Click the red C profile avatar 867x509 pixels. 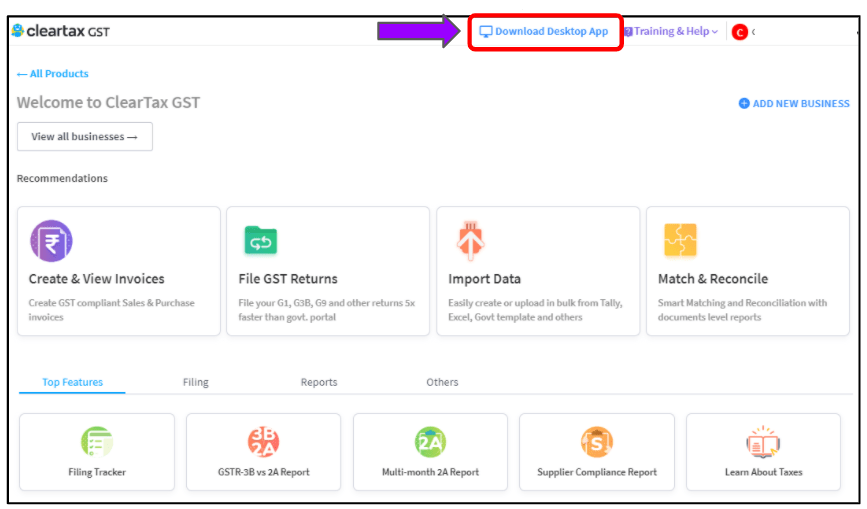(x=739, y=32)
